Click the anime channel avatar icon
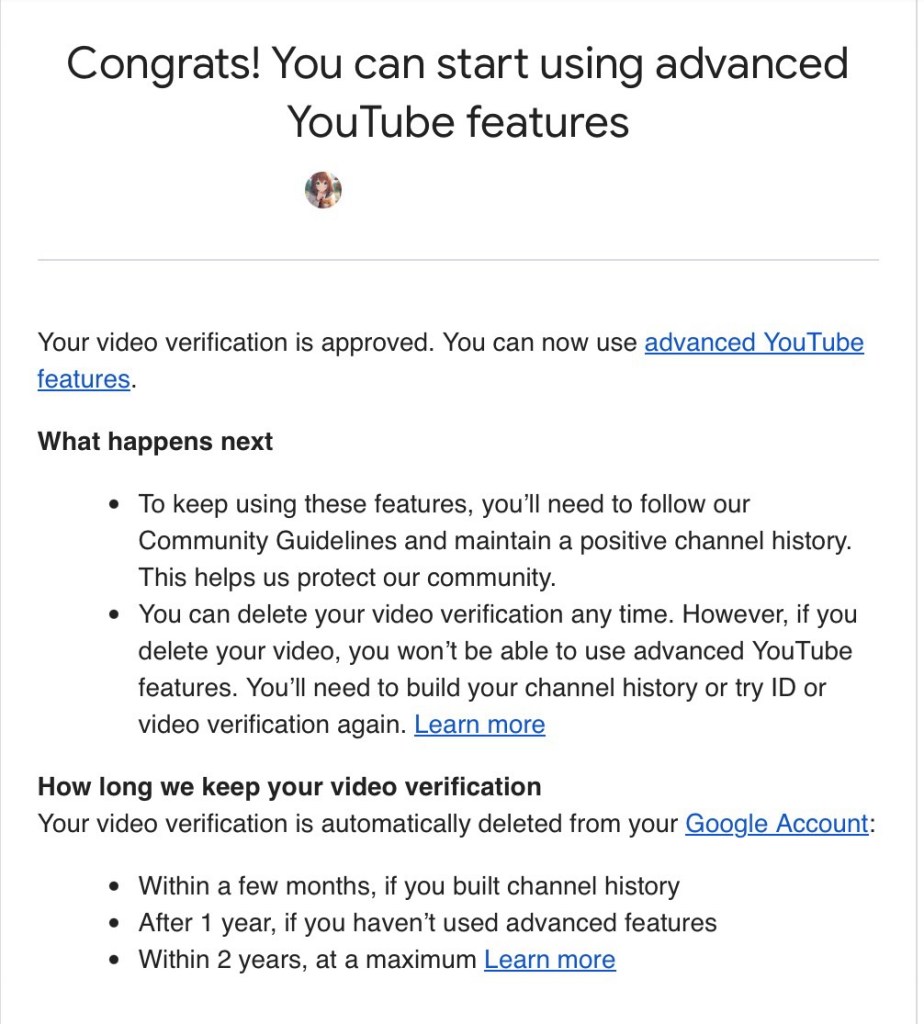 pos(323,190)
